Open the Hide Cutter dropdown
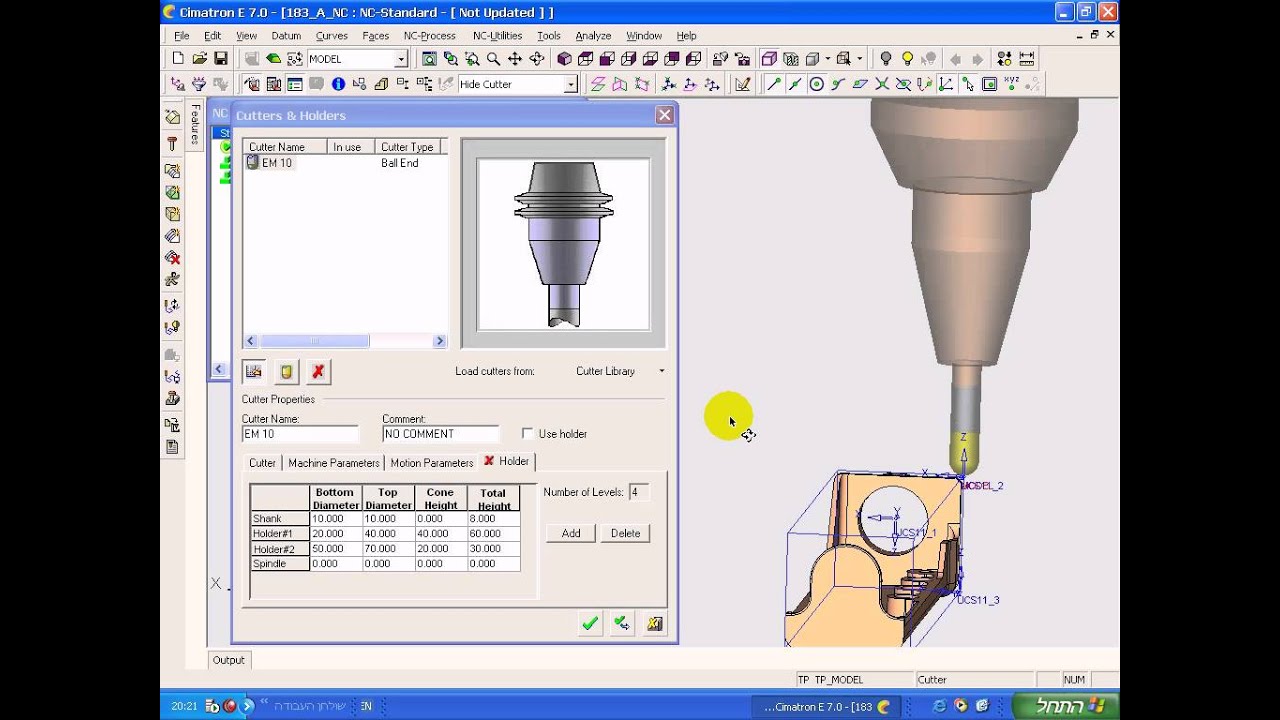 tap(571, 84)
